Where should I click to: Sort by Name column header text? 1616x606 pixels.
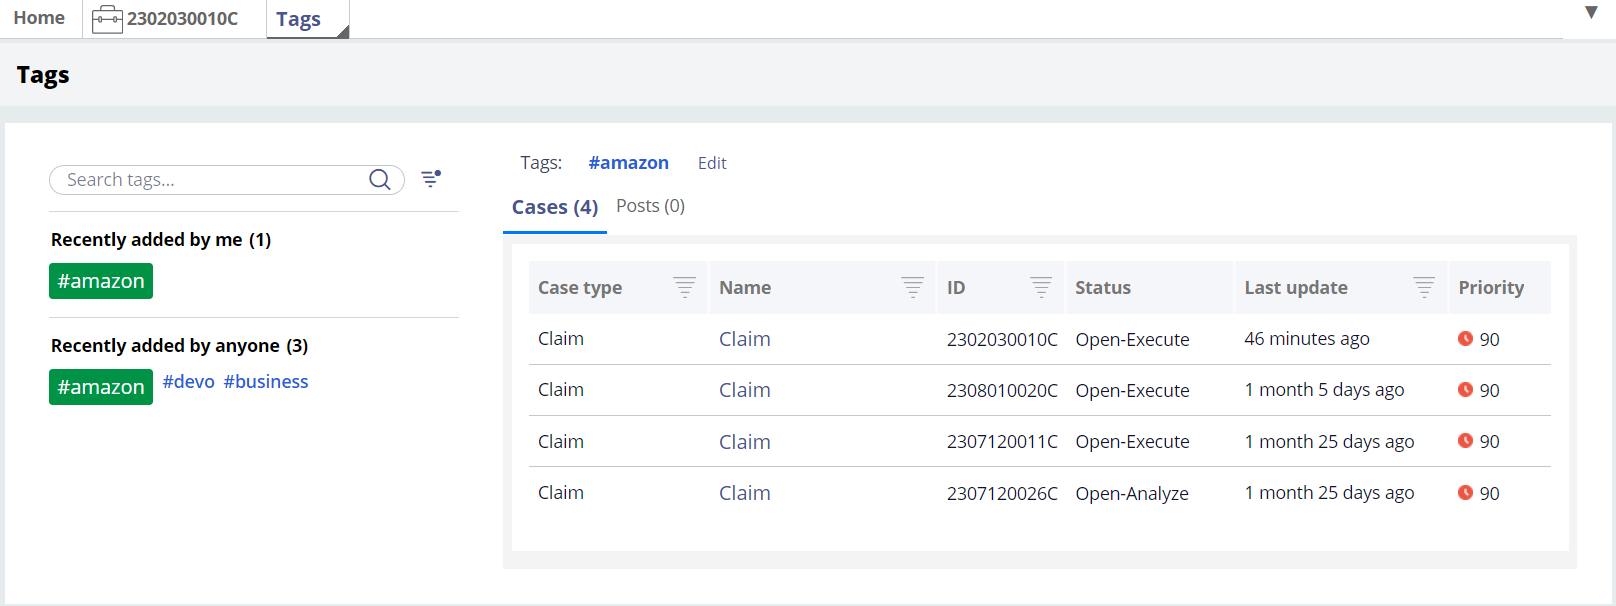745,288
